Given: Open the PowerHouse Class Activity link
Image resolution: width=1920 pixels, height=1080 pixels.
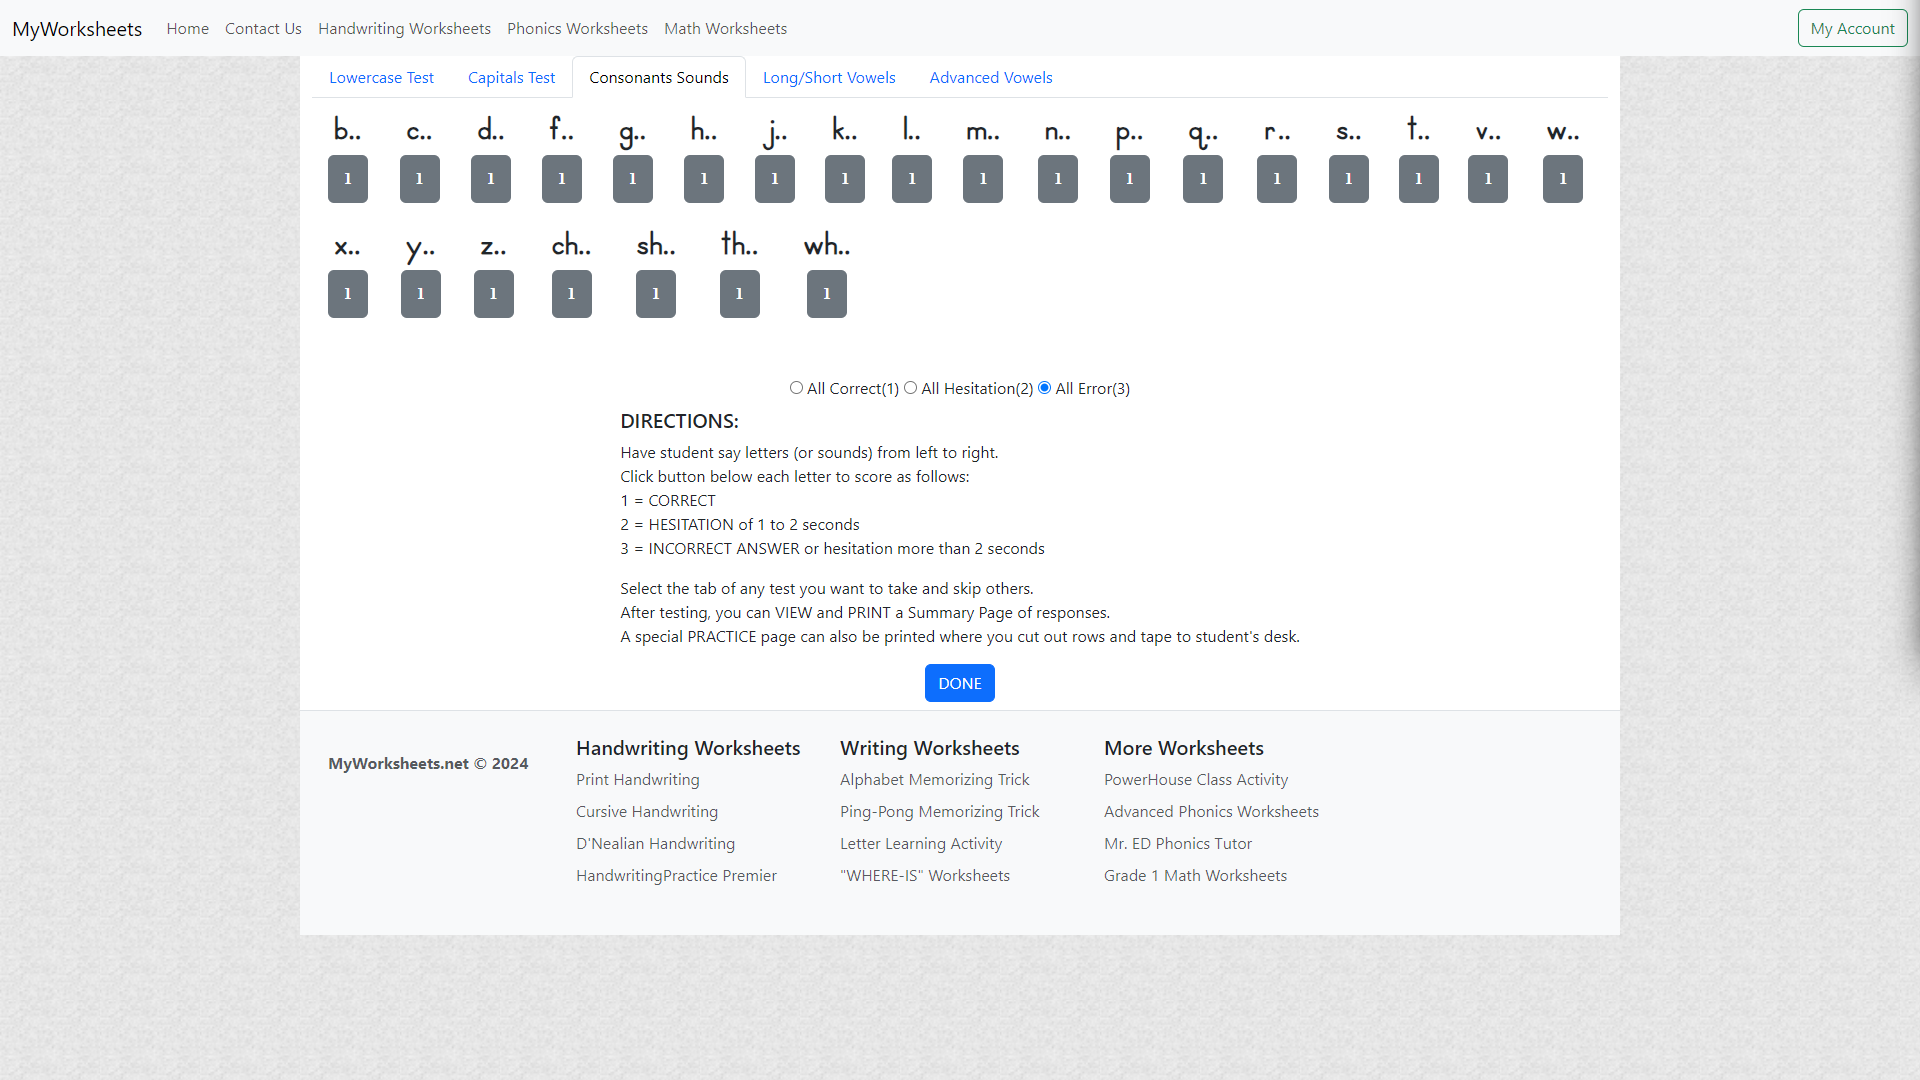Looking at the screenshot, I should coord(1196,780).
